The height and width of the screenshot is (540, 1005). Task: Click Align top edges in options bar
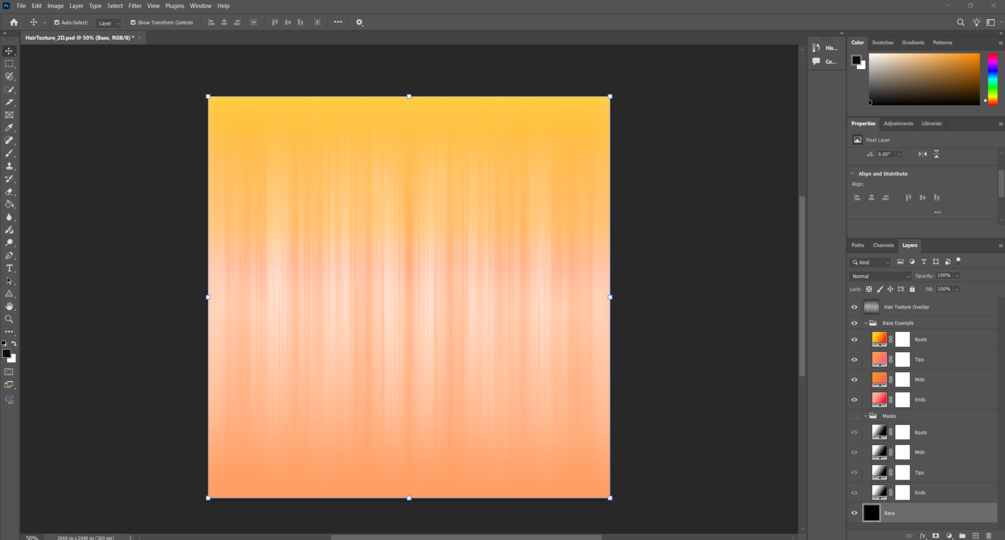[x=274, y=22]
